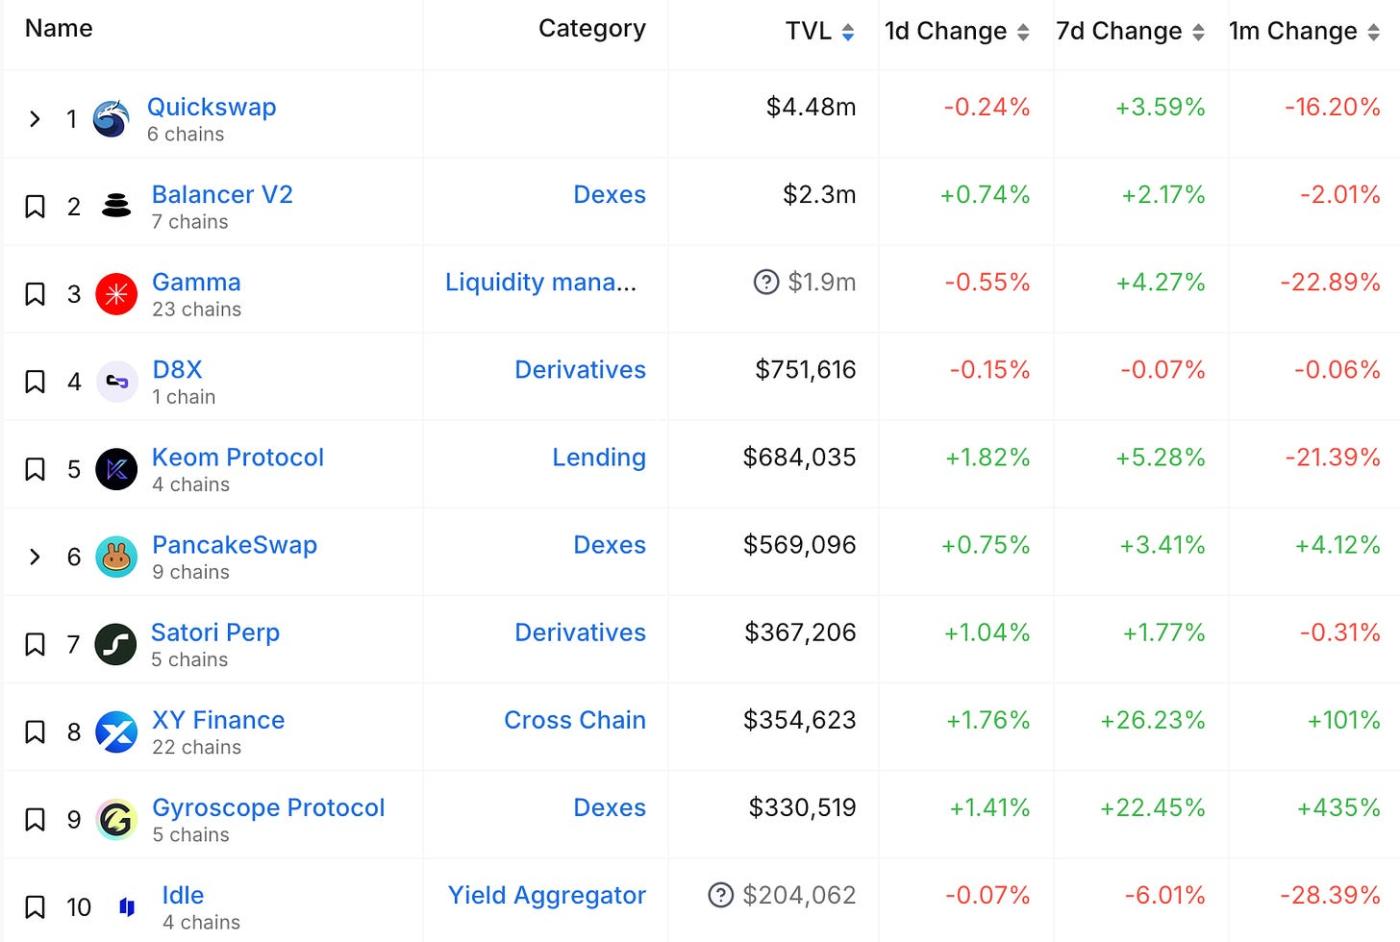Click the XY Finance logo icon

point(116,732)
